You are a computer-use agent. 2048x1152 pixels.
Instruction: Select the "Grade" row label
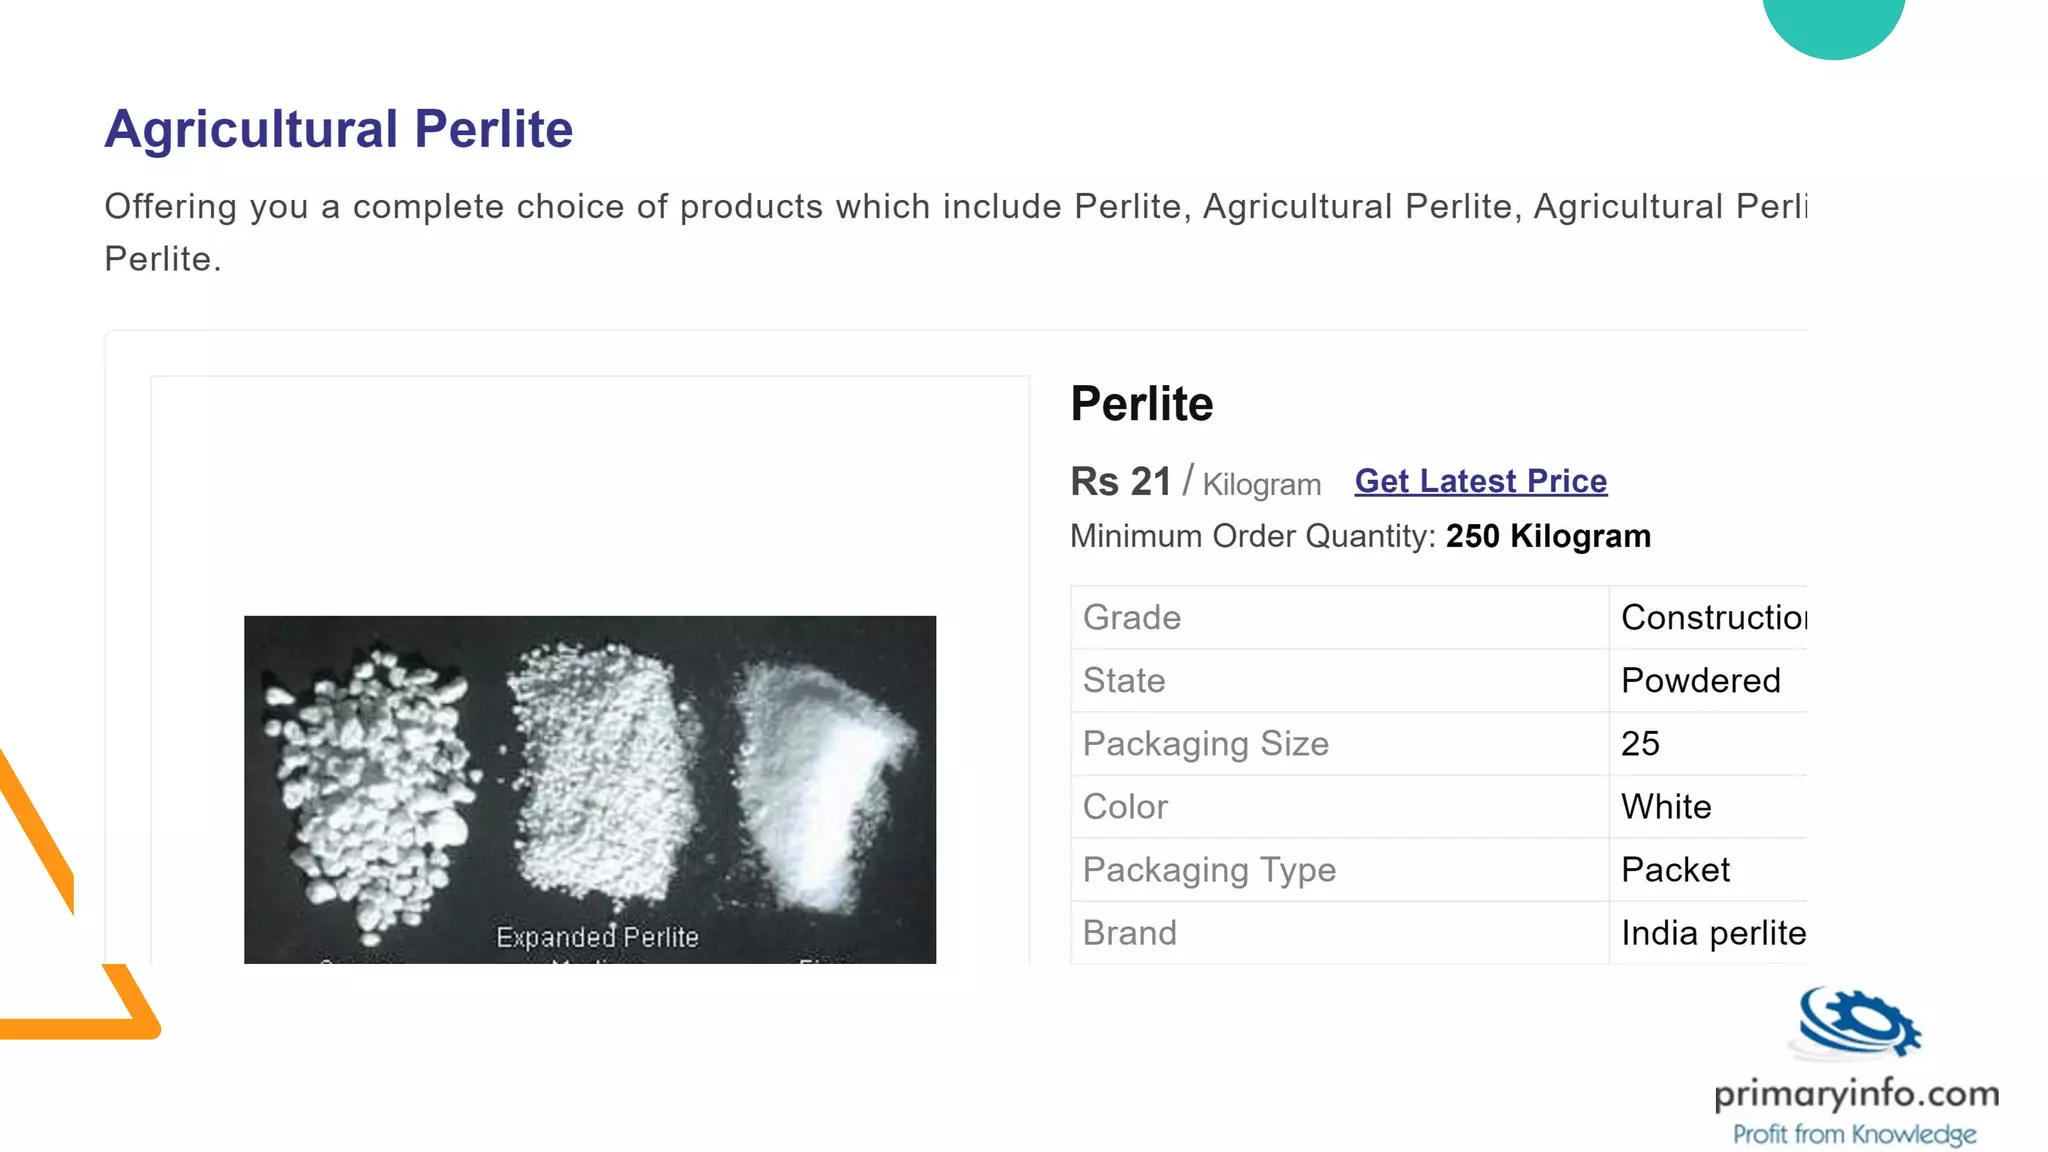pyautogui.click(x=1131, y=618)
